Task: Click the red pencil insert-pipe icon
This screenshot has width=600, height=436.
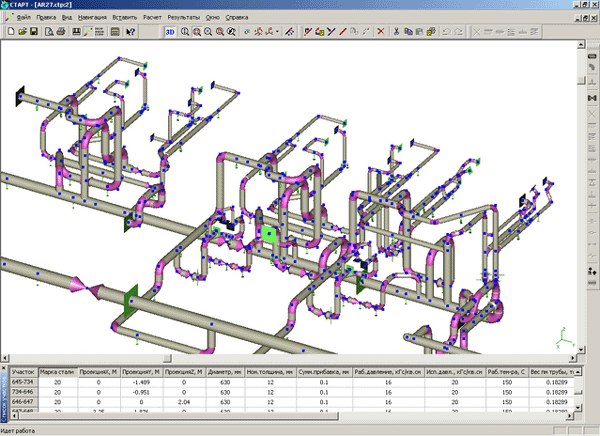Action: click(x=343, y=32)
